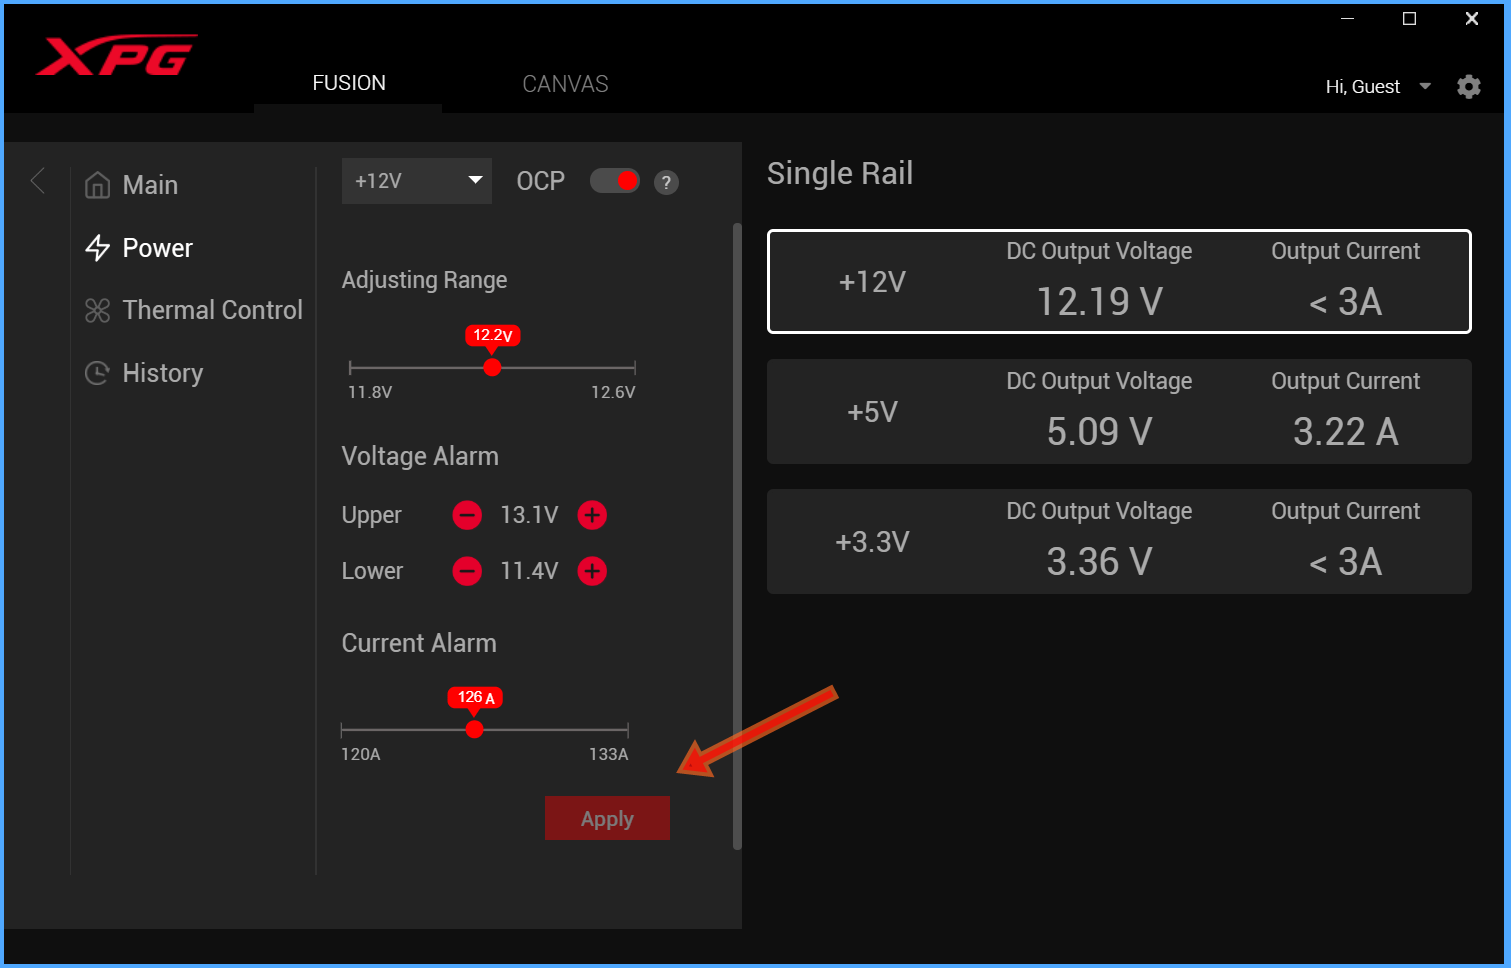Select the +12V rail card
Screen dimensions: 1511x968
[x=1119, y=281]
